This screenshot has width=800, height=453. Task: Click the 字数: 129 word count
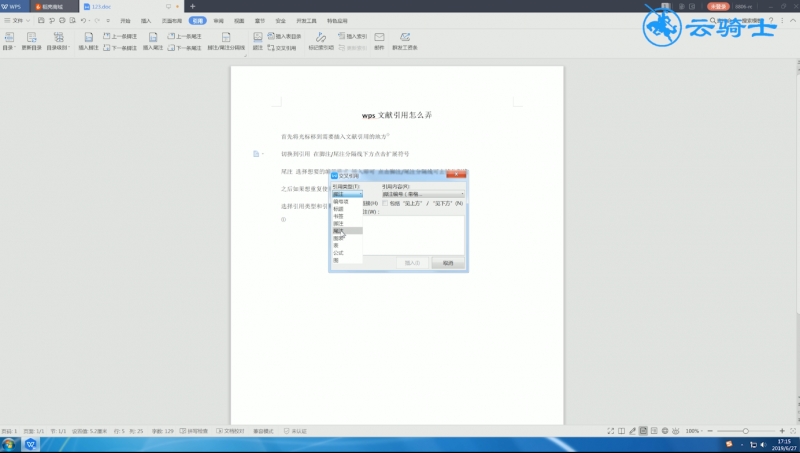[163, 431]
